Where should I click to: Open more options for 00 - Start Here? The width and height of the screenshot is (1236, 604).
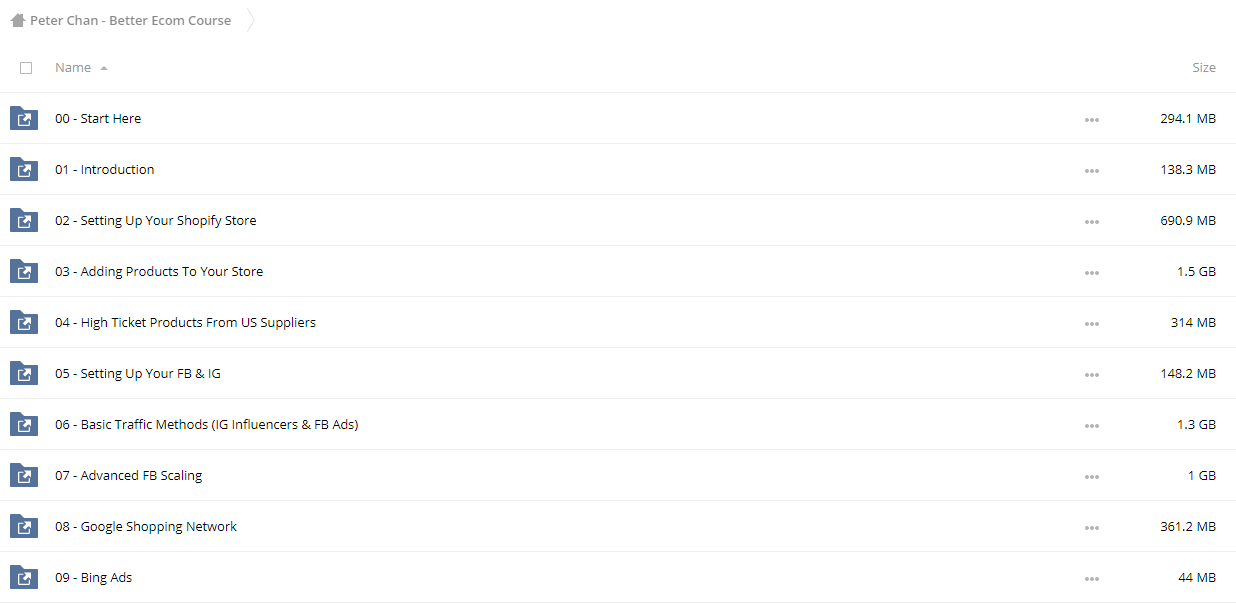coord(1091,119)
